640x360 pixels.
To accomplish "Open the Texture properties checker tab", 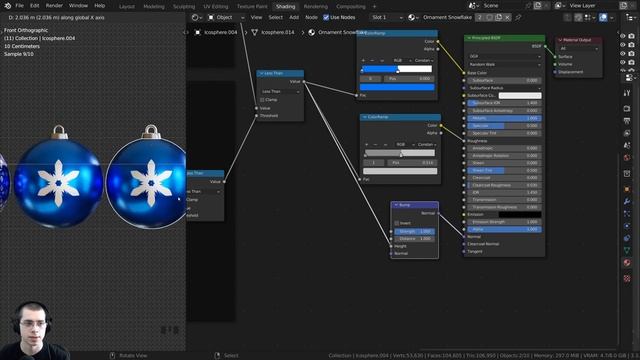I will (x=627, y=278).
